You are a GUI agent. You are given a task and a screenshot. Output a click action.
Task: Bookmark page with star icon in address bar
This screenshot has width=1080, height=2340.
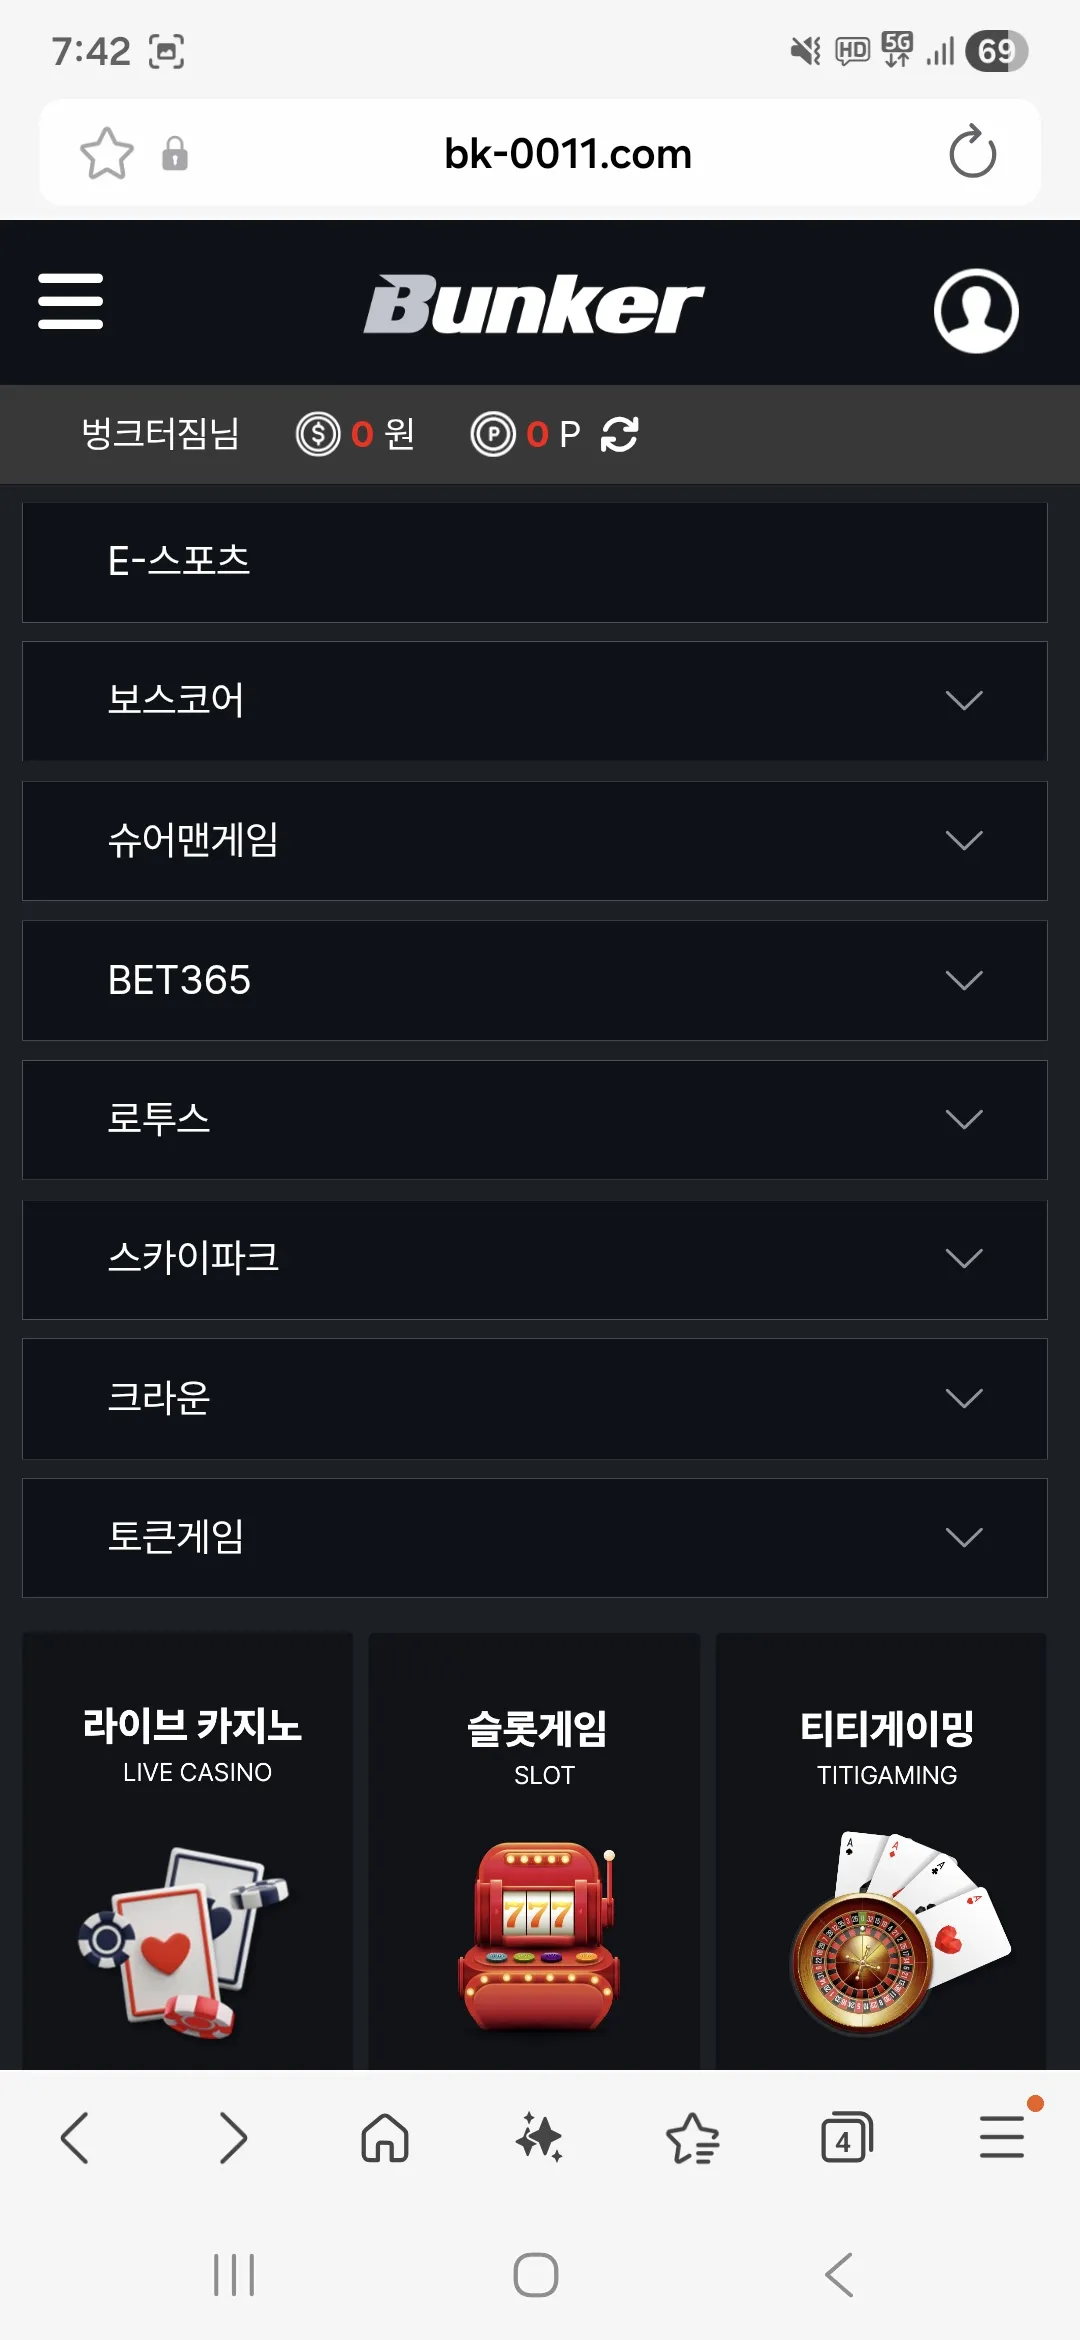tap(106, 154)
